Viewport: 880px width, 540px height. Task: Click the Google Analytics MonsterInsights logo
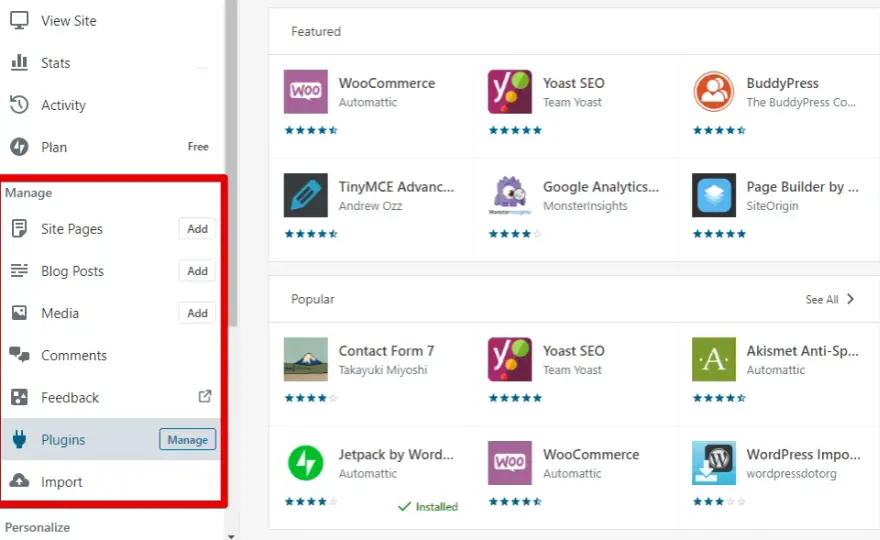pos(510,195)
